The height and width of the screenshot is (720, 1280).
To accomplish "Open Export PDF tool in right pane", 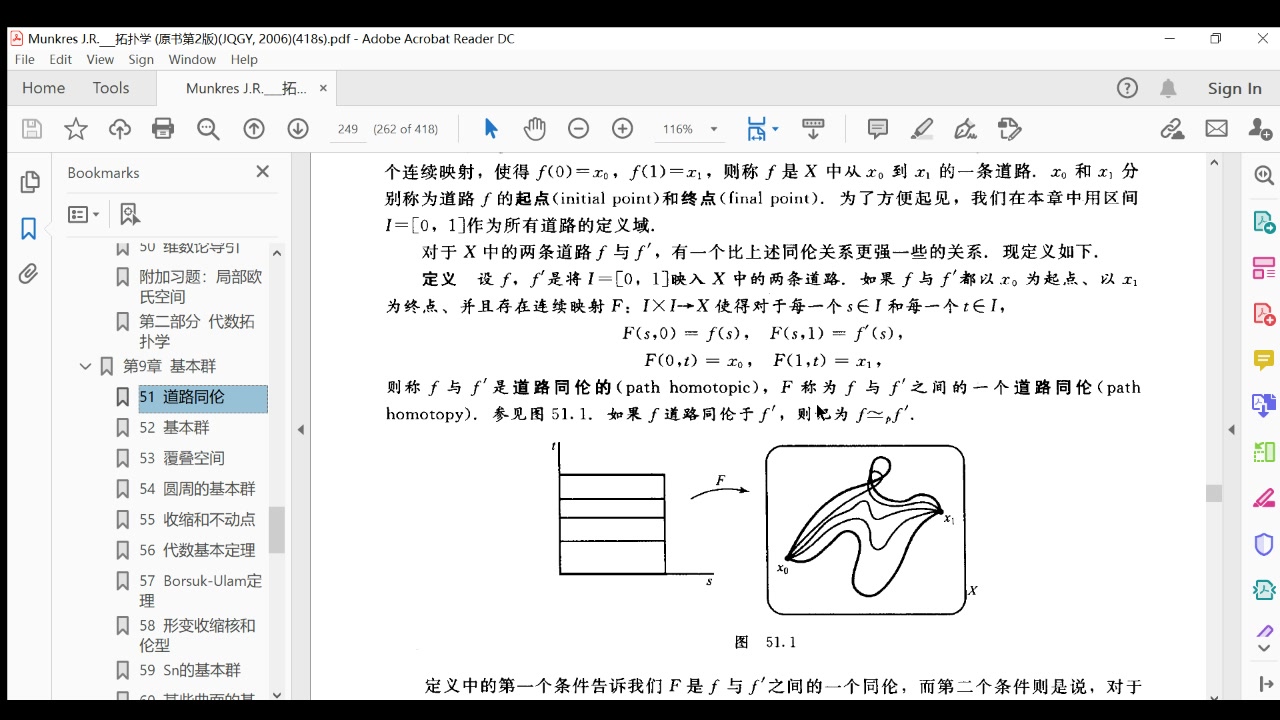I will (1263, 221).
